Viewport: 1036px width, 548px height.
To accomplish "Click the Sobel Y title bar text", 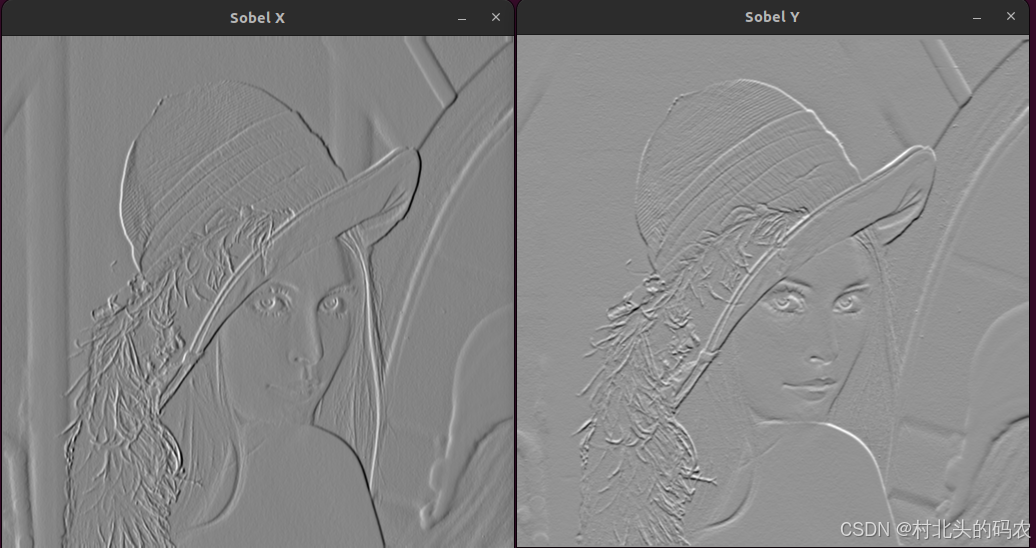I will (772, 17).
